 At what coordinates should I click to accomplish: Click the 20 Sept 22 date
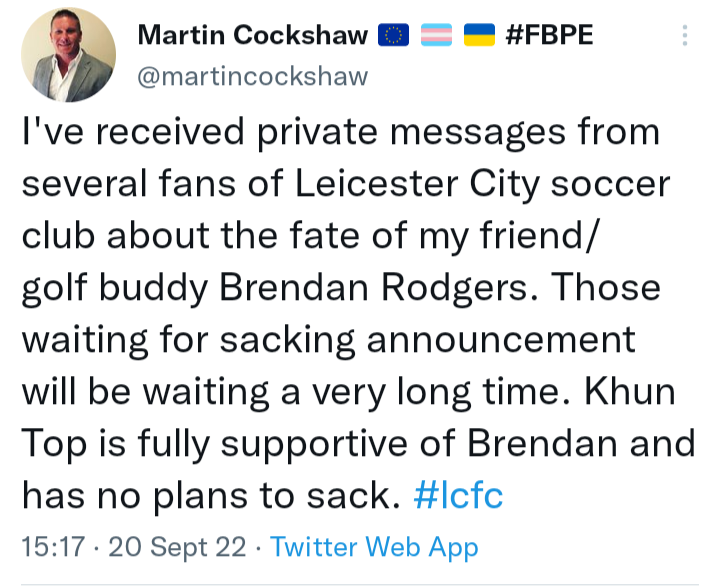pyautogui.click(x=177, y=547)
